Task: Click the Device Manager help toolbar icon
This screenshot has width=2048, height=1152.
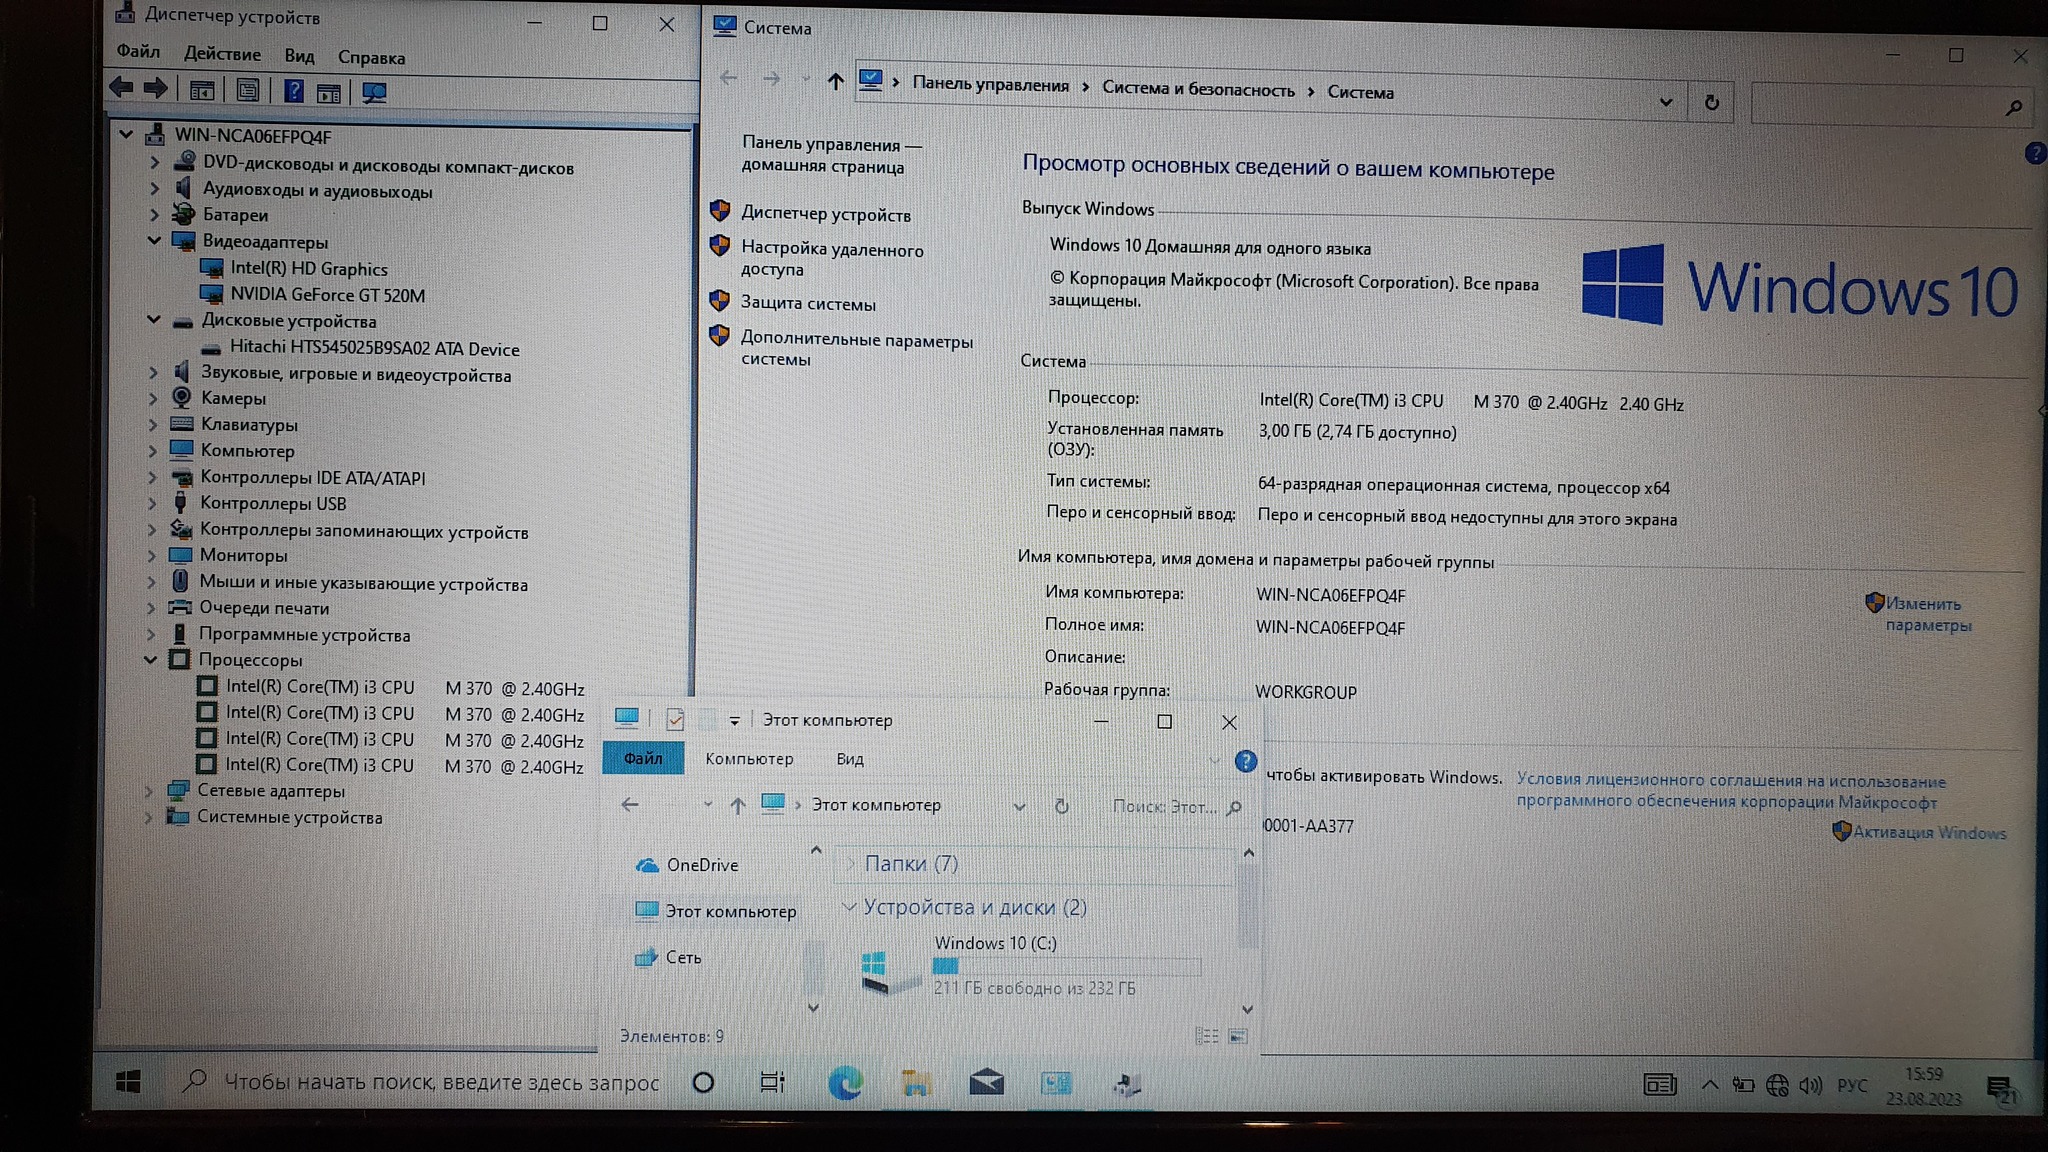Action: coord(293,91)
